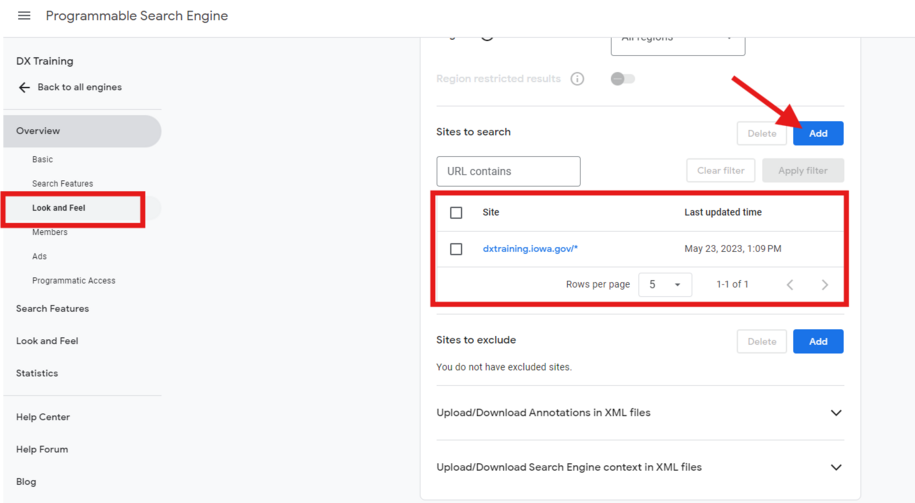Image resolution: width=915 pixels, height=503 pixels.
Task: Open the Statistics section
Action: 37,373
